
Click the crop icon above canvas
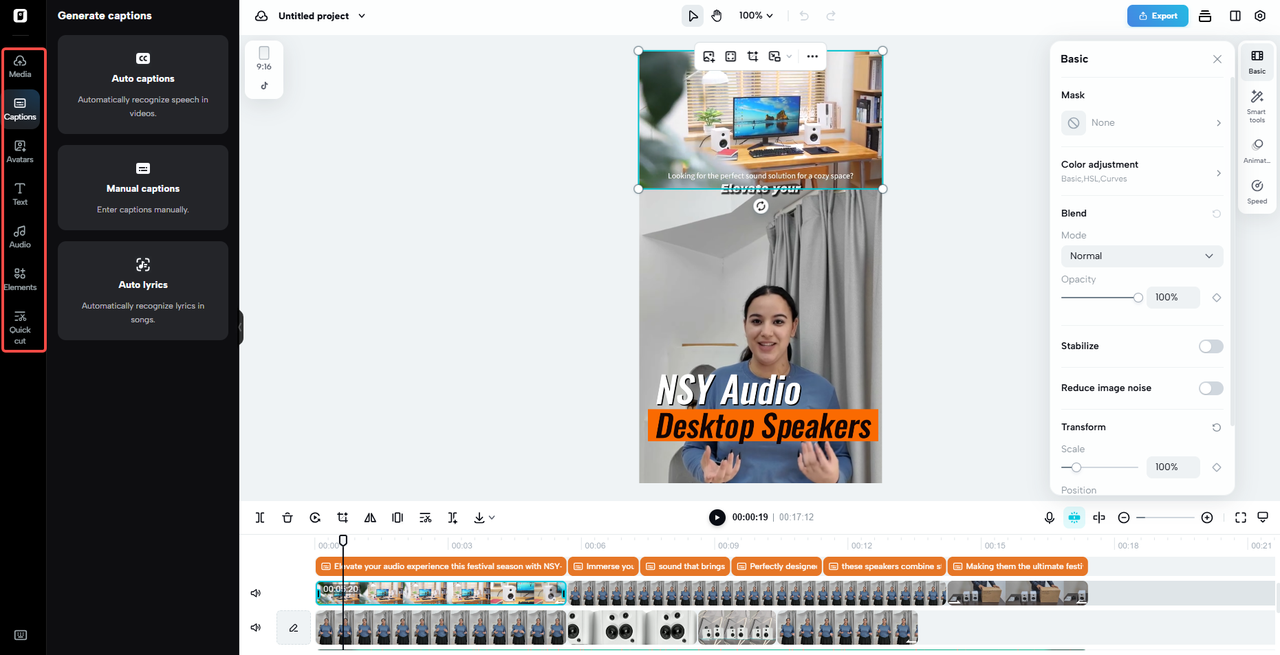[x=753, y=56]
